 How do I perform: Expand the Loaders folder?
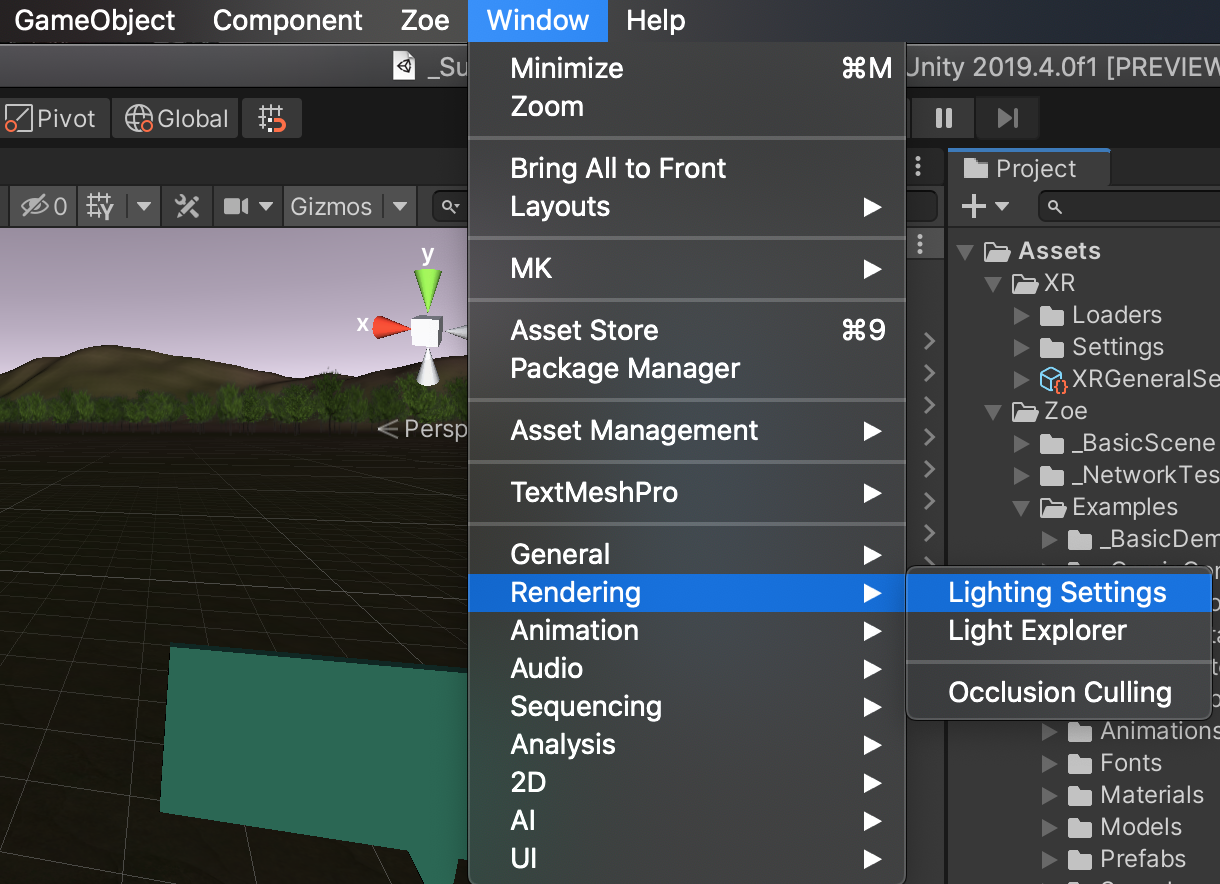point(1021,316)
